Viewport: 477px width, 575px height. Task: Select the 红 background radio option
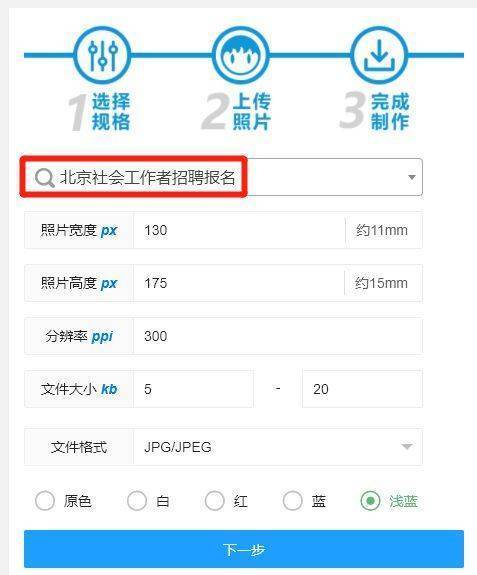[214, 501]
